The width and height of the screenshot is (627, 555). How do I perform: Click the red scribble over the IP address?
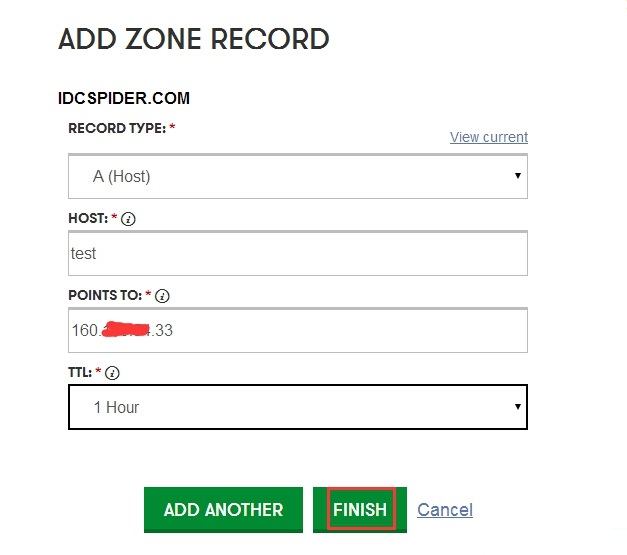126,329
